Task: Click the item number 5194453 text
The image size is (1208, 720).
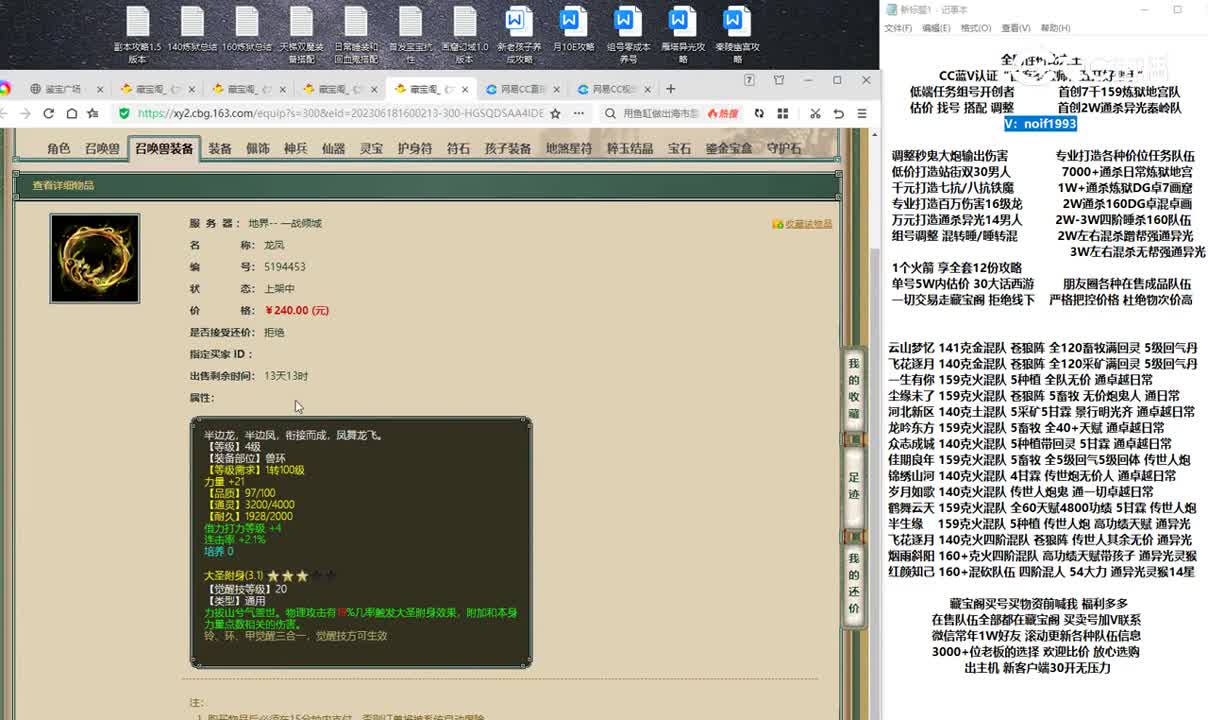Action: coord(285,267)
